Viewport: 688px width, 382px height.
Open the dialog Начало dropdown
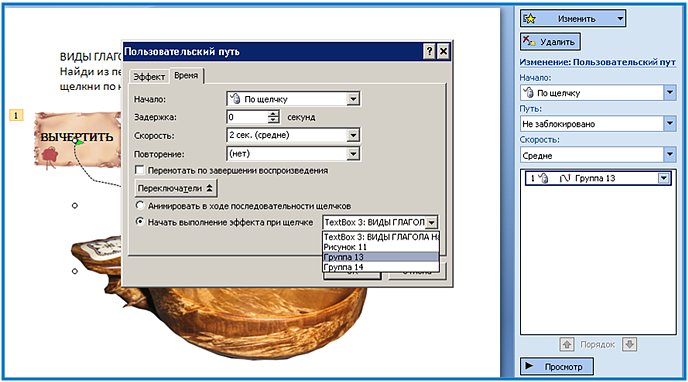(353, 99)
